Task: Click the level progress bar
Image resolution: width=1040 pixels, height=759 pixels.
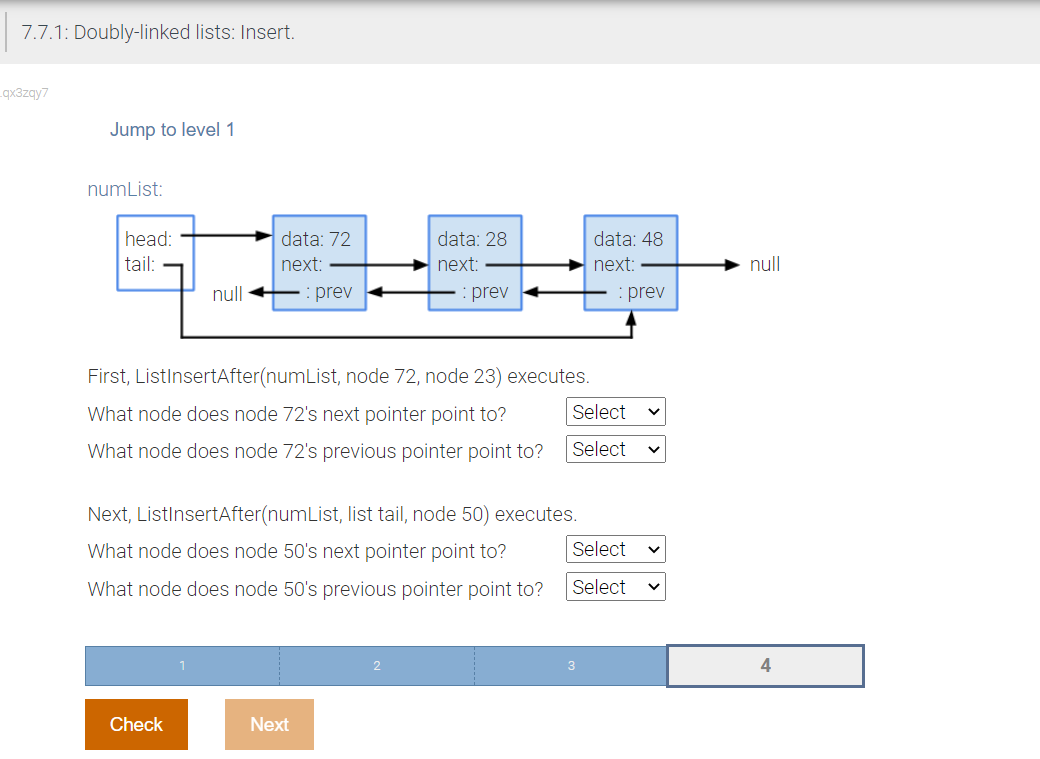Action: click(473, 665)
